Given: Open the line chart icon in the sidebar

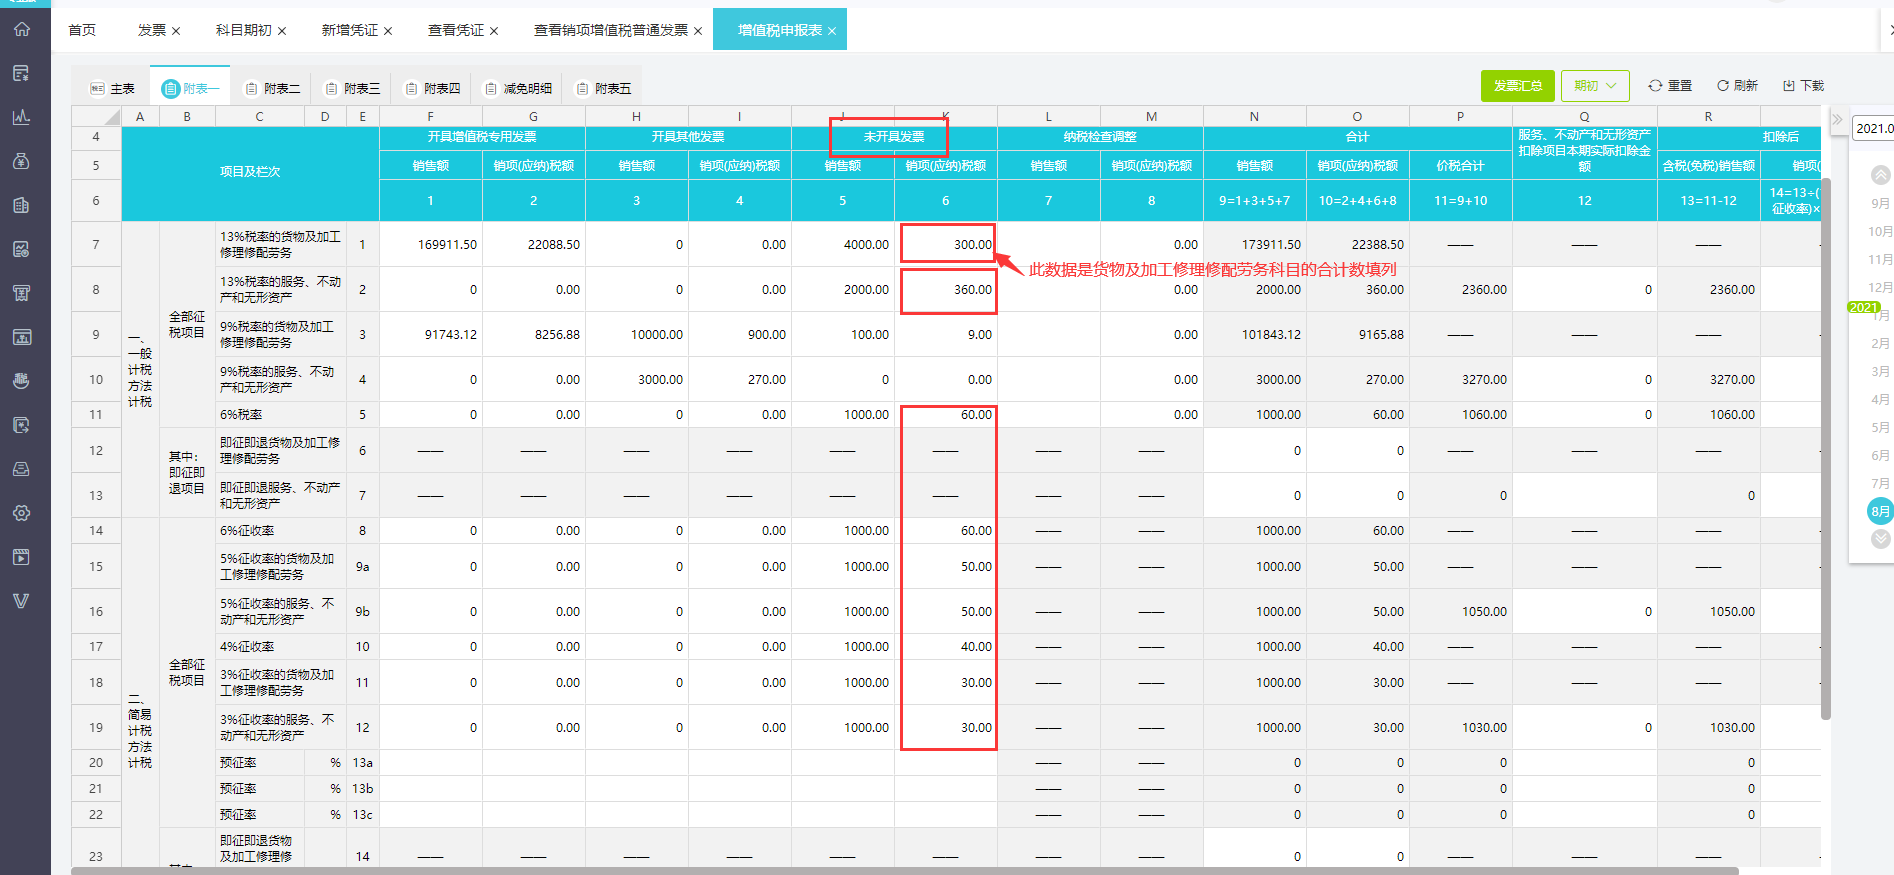Looking at the screenshot, I should (x=22, y=117).
